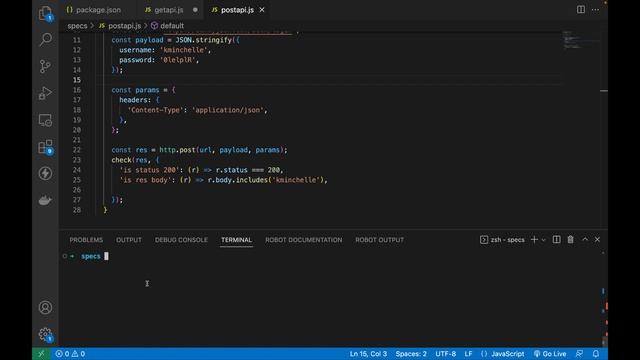This screenshot has width=640, height=360.
Task: Close the postapi.js tab
Action: point(262,10)
